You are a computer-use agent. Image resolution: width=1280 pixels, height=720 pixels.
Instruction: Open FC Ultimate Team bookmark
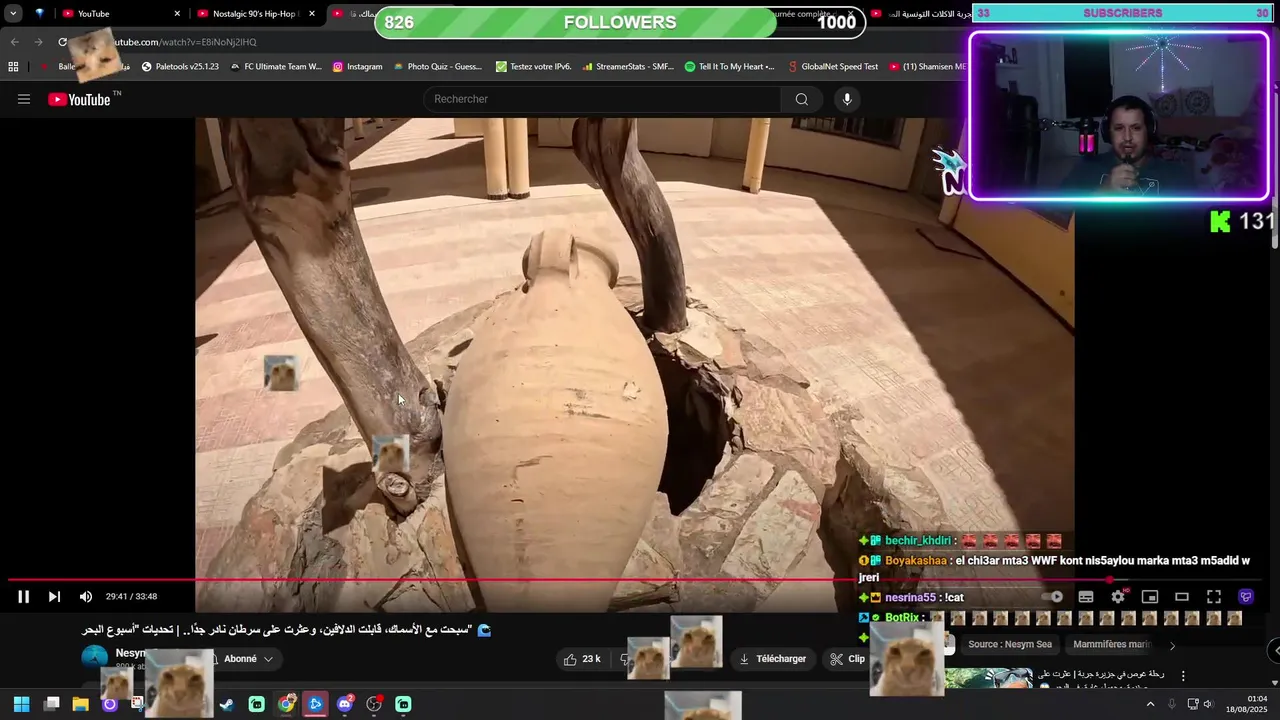pyautogui.click(x=275, y=67)
